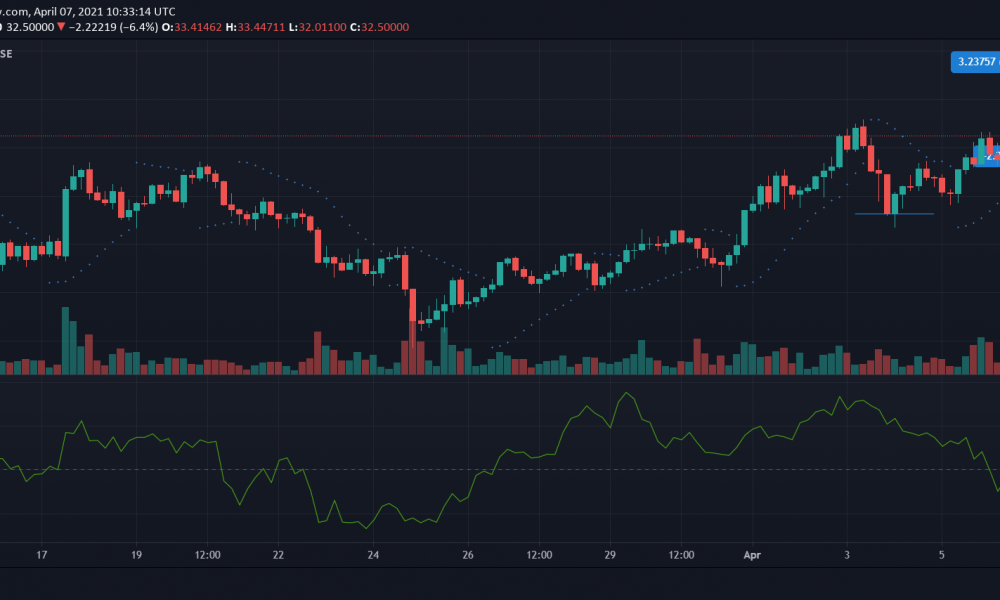Click the '12:00' label between 19 and 22

click(207, 555)
